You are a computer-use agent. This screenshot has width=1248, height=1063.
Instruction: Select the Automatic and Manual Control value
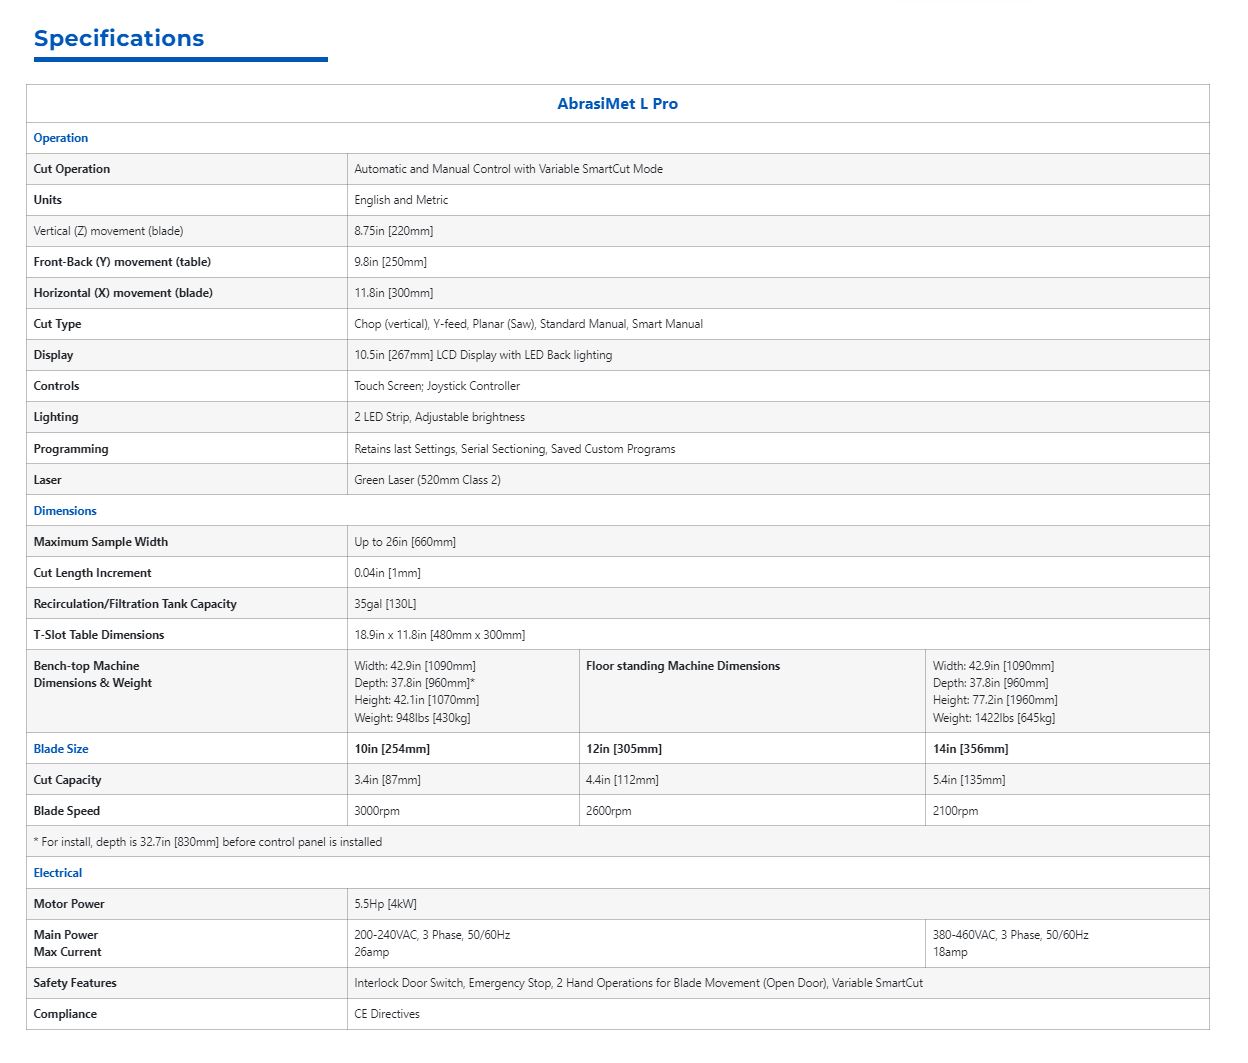[x=508, y=169]
